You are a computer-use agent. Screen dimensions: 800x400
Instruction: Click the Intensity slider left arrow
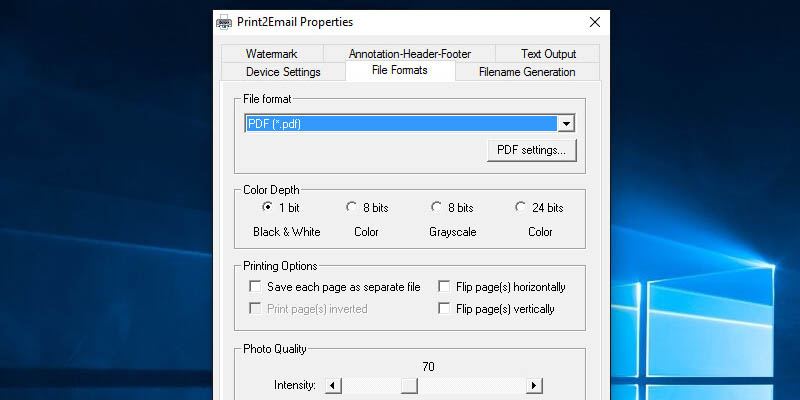coord(333,385)
